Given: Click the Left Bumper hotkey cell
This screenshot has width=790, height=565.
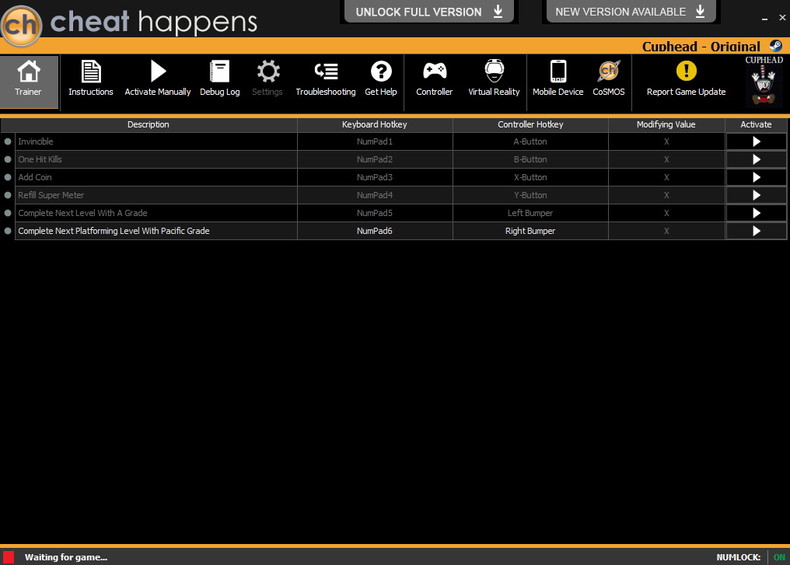Looking at the screenshot, I should tap(530, 213).
